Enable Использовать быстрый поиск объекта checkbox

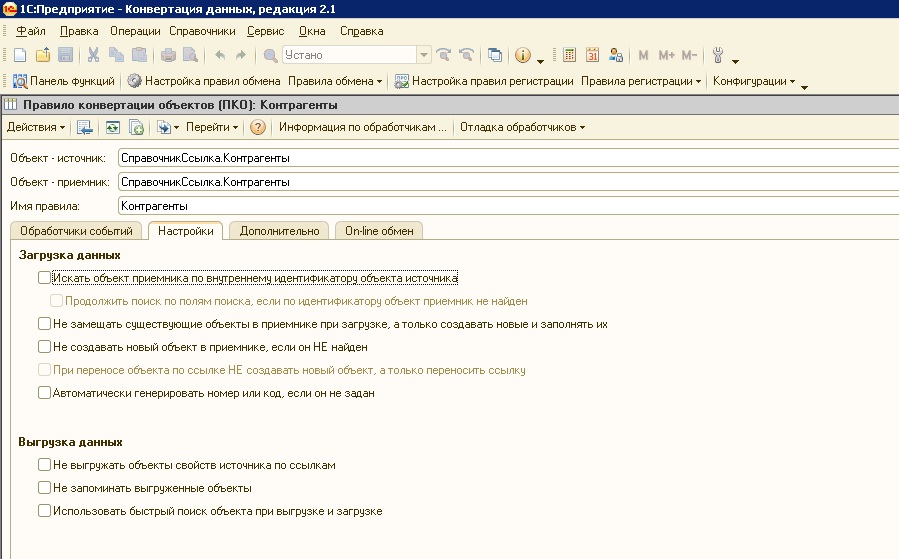click(x=44, y=510)
